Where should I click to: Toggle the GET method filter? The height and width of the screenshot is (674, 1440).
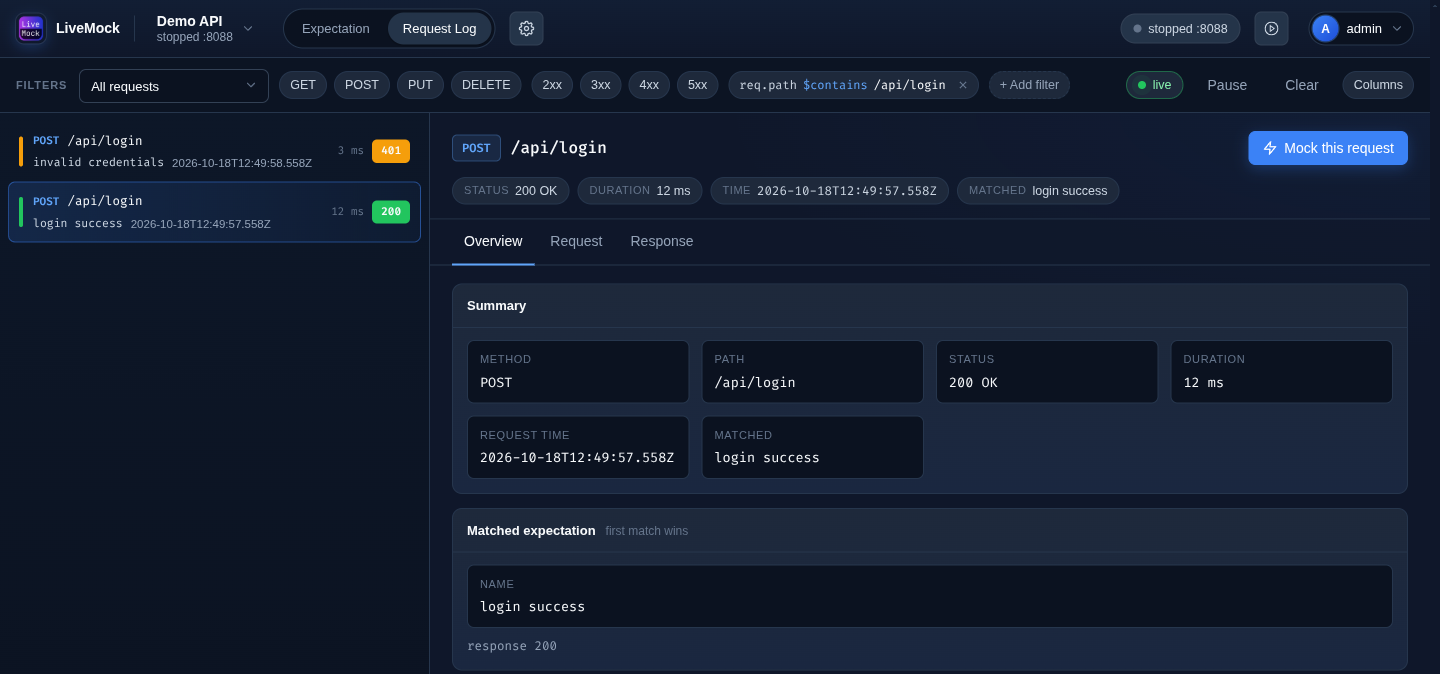[x=303, y=85]
